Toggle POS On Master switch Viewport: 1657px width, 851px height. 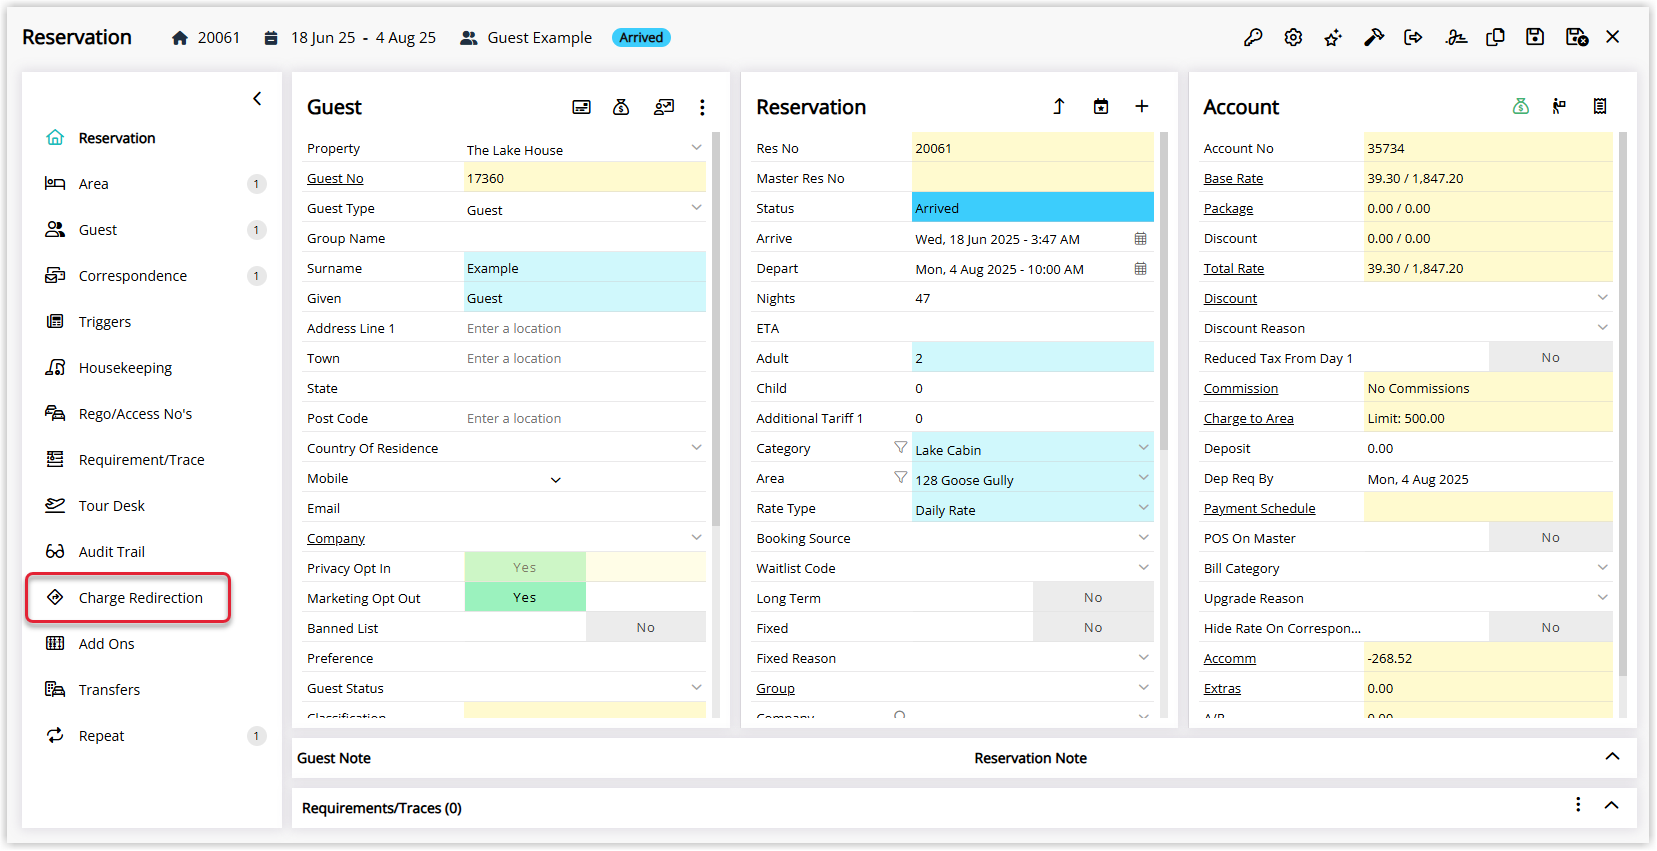tap(1550, 537)
